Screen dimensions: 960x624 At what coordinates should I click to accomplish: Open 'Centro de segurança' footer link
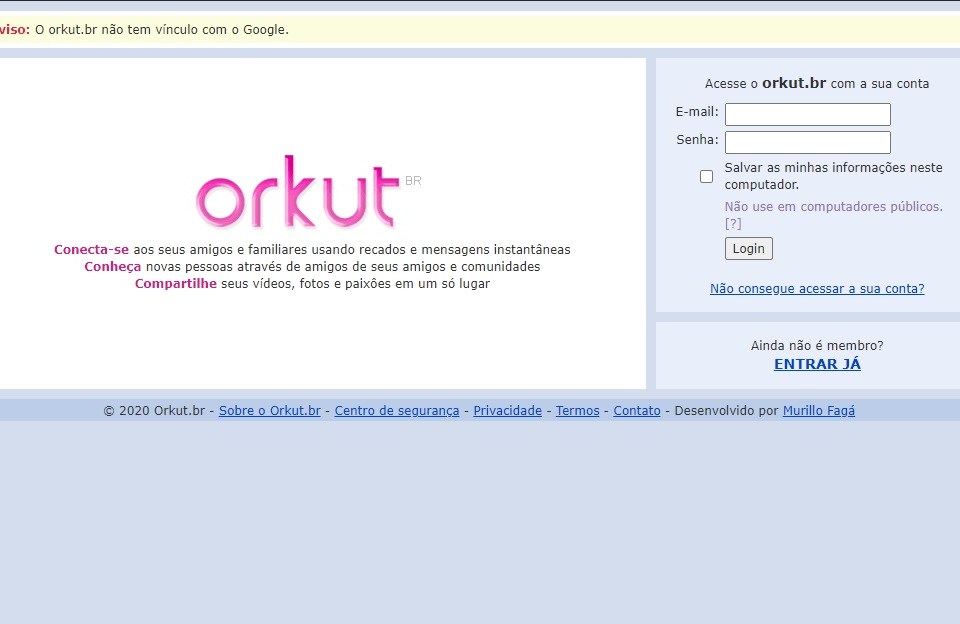click(397, 410)
